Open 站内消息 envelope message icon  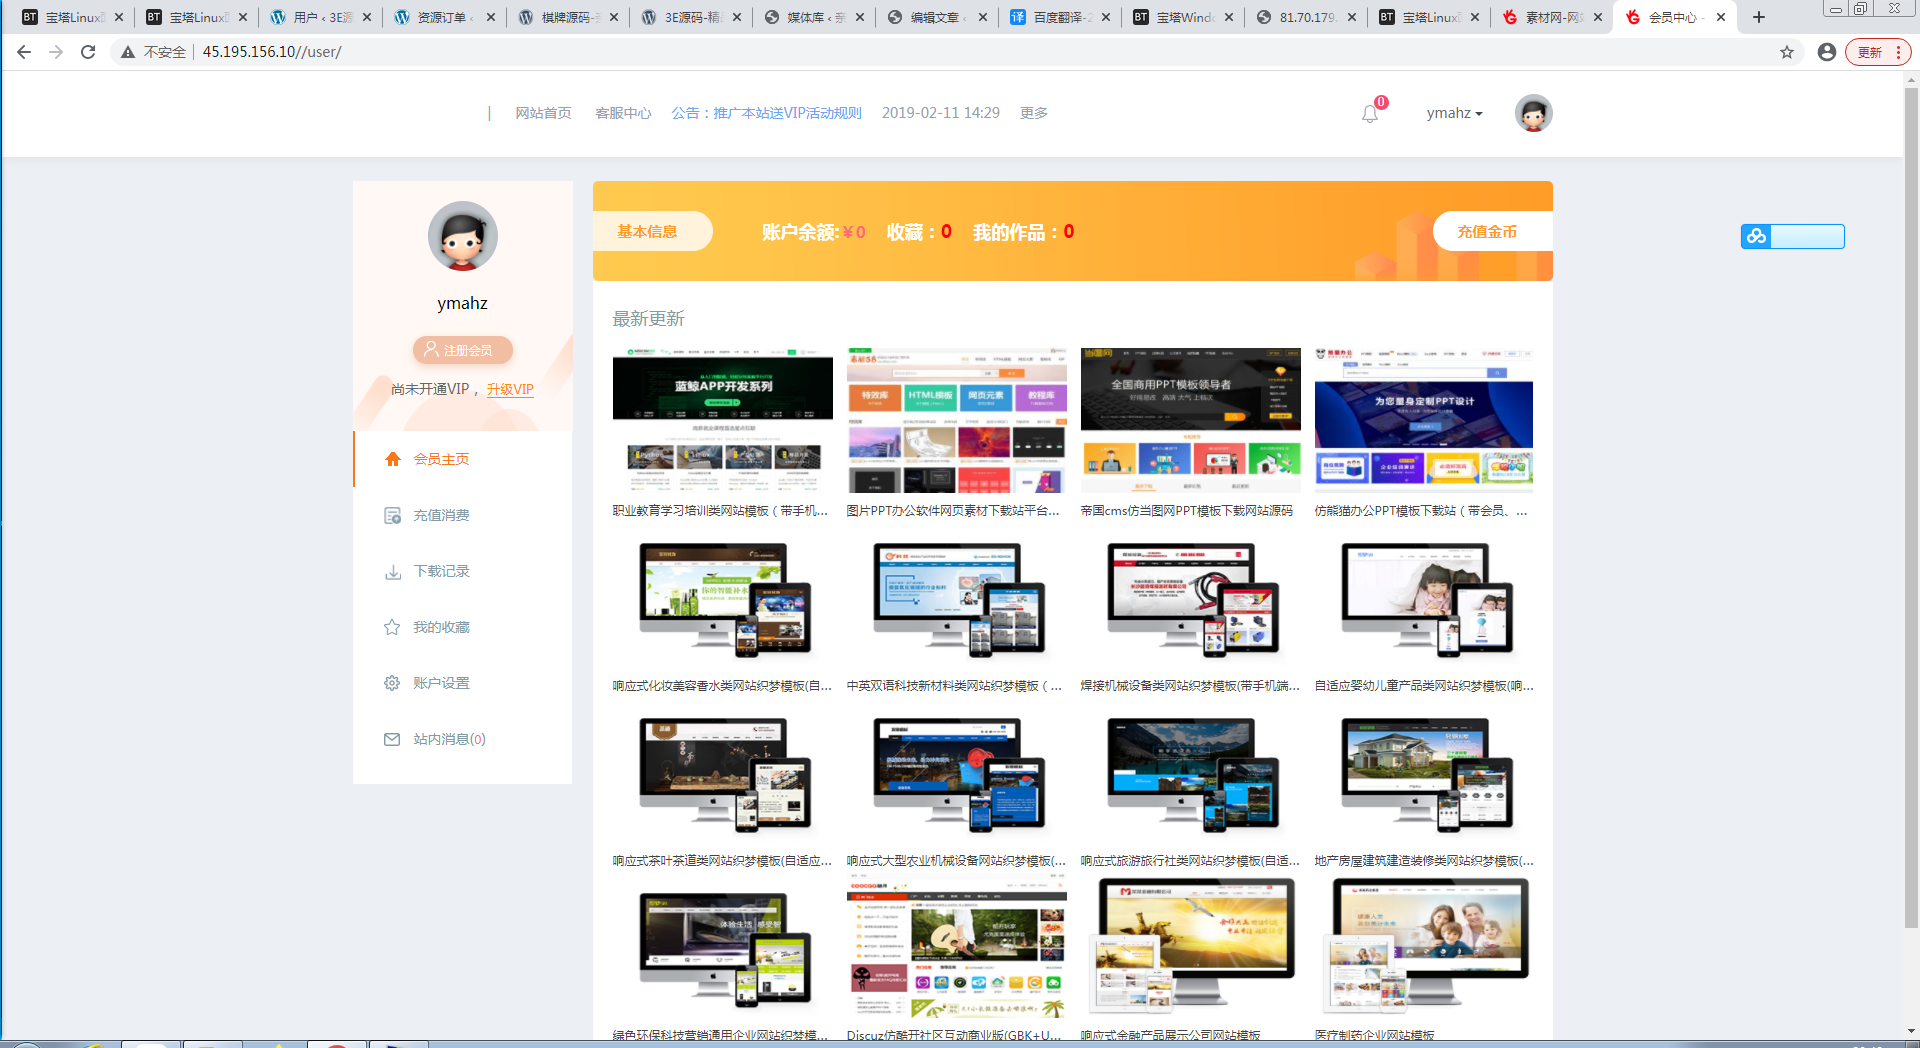[392, 739]
